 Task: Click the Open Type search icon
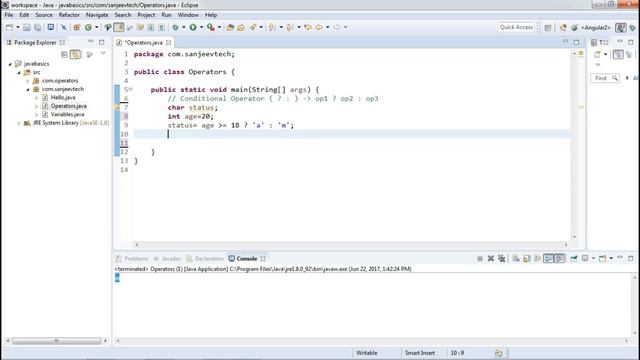[108, 27]
